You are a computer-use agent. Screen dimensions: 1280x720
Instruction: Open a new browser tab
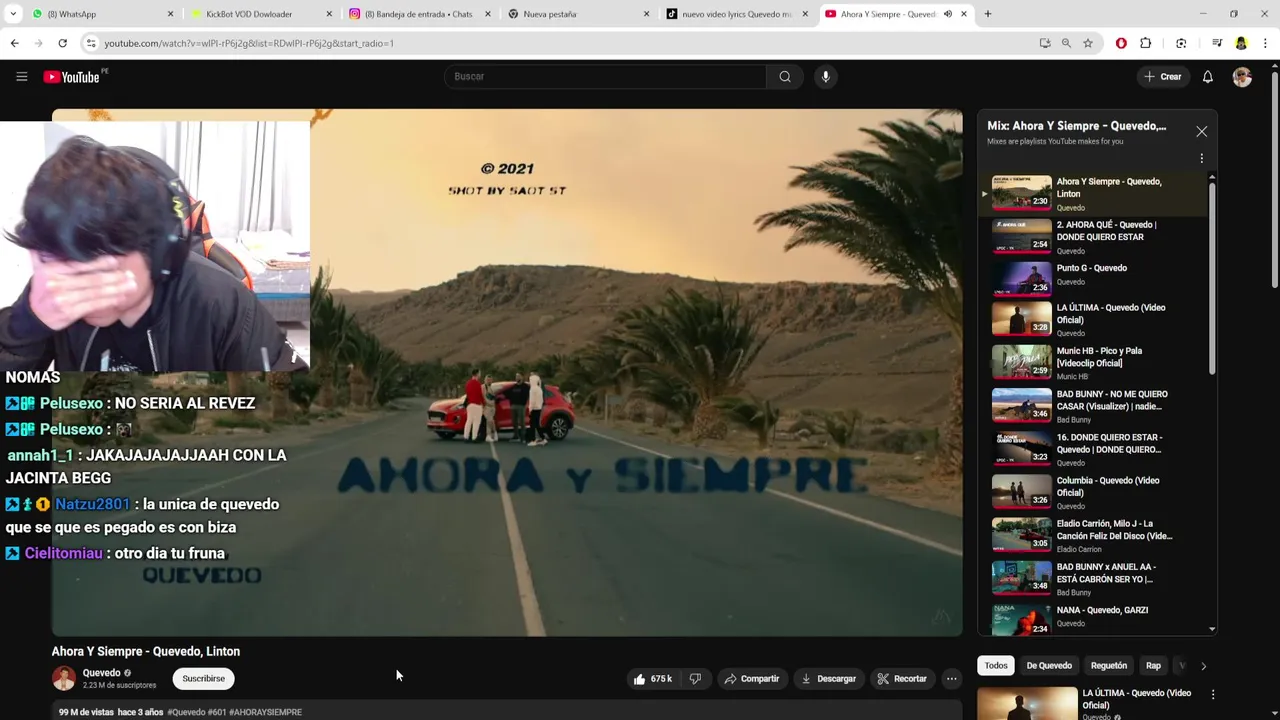[x=987, y=14]
